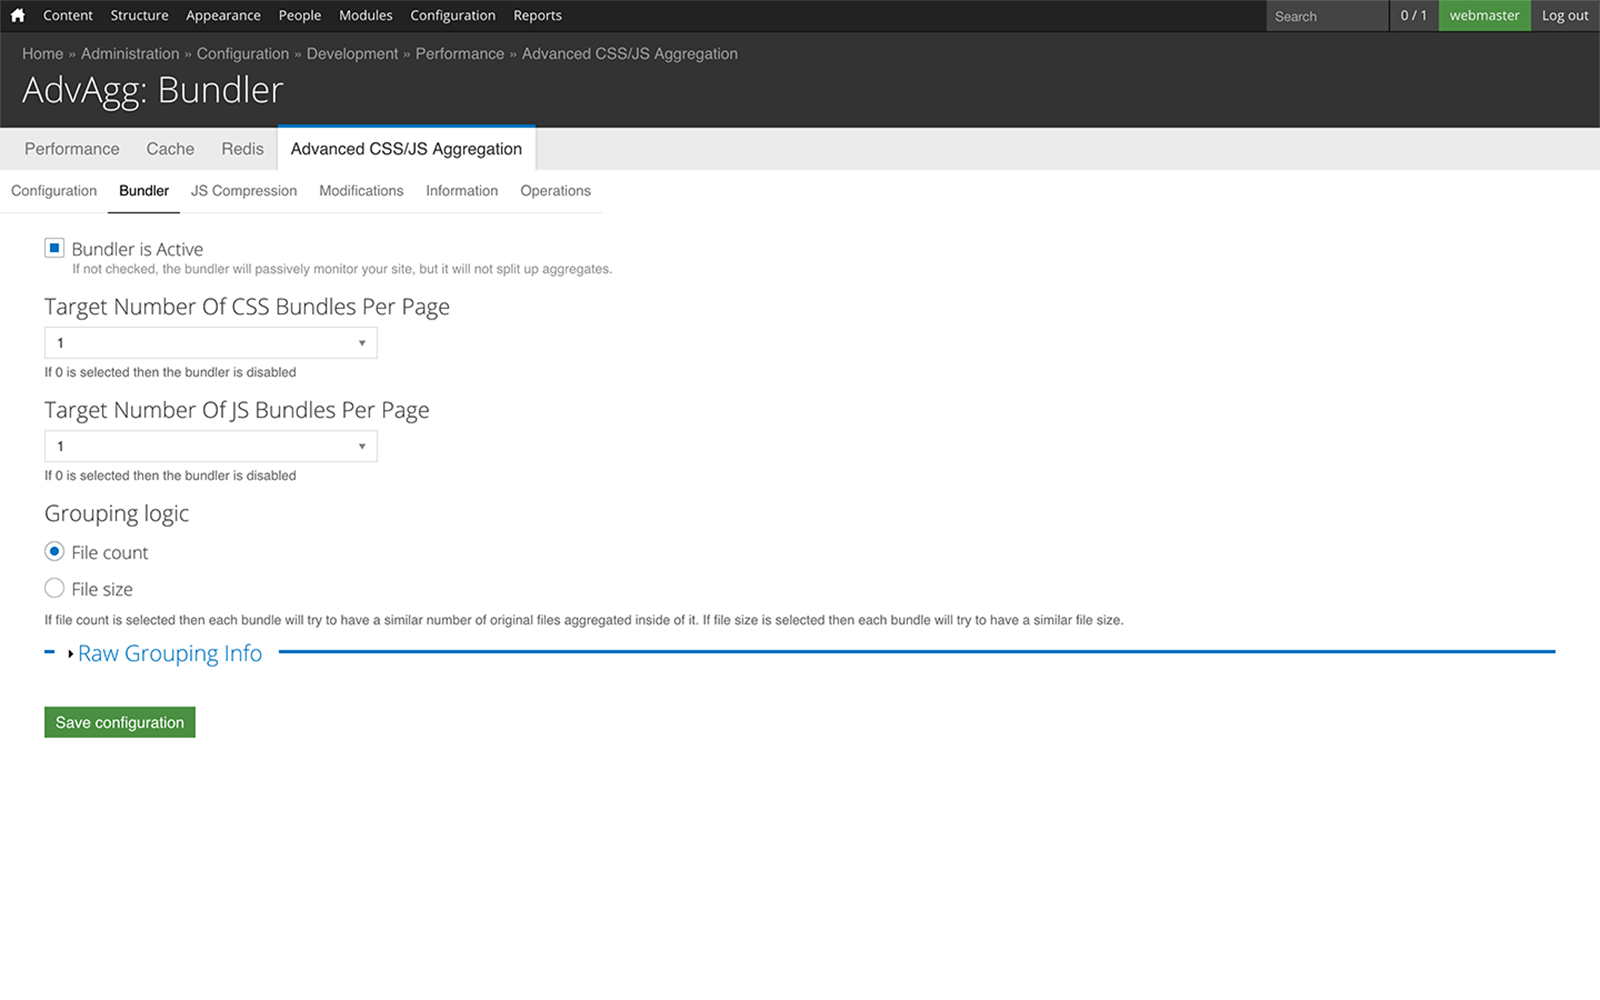Select the File size radio option

[x=54, y=588]
